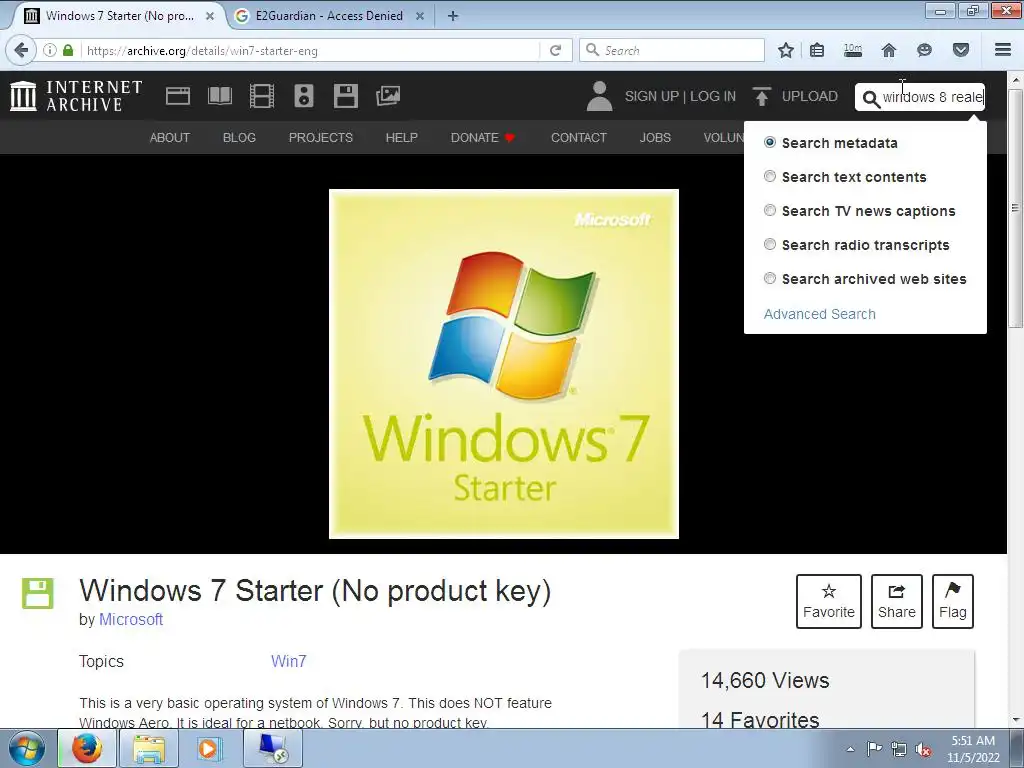Select Search TV news captions option
The height and width of the screenshot is (768, 1024).
click(x=770, y=210)
